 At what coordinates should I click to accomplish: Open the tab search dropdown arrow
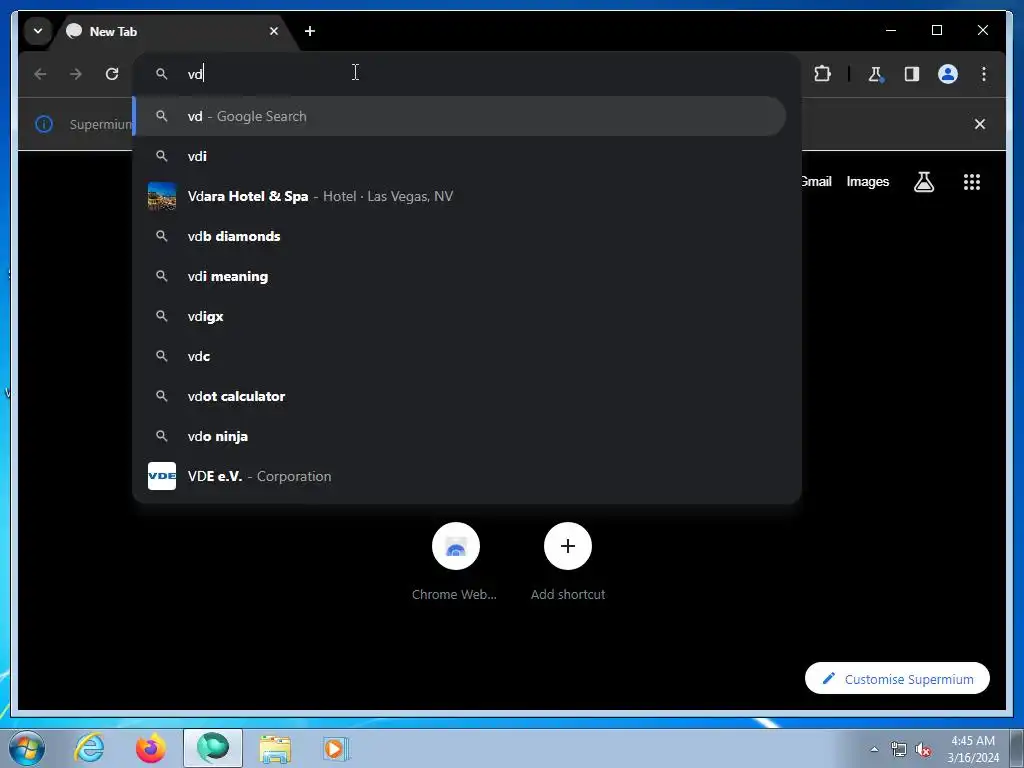38,31
